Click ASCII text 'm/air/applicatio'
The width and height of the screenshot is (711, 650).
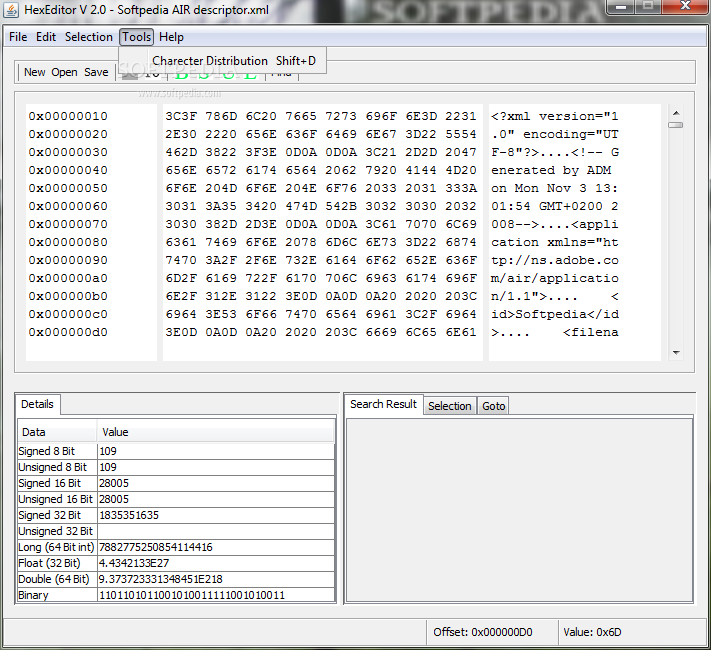[x=555, y=278]
